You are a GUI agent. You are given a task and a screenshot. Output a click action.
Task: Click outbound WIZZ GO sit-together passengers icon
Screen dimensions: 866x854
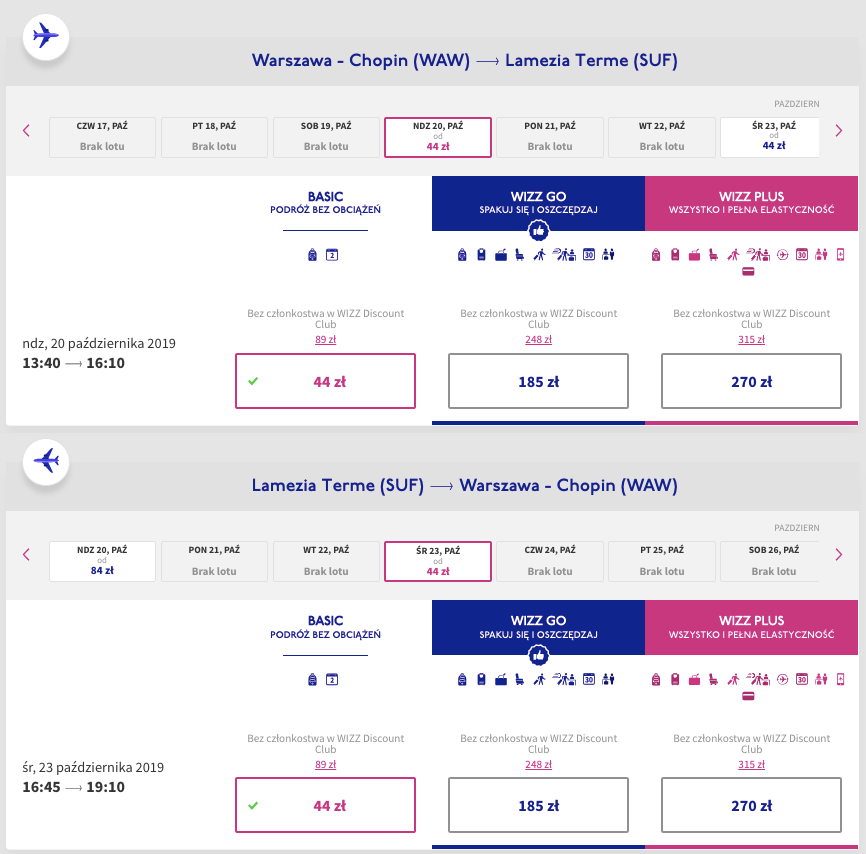(x=608, y=255)
